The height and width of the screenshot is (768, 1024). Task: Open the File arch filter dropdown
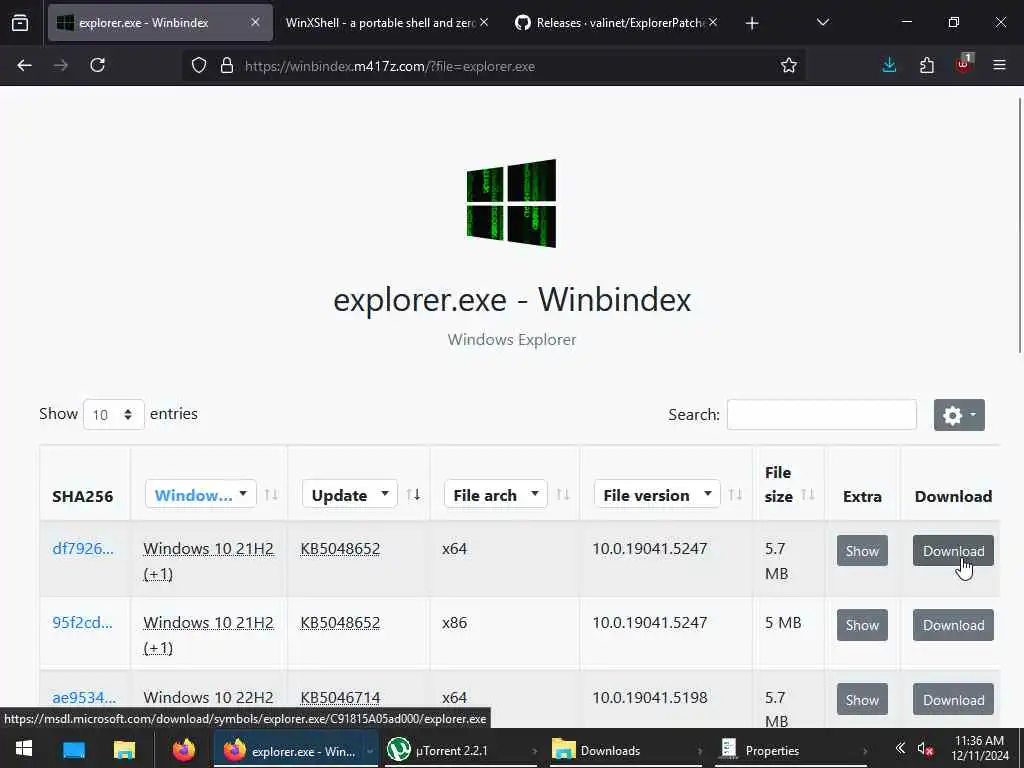click(495, 494)
